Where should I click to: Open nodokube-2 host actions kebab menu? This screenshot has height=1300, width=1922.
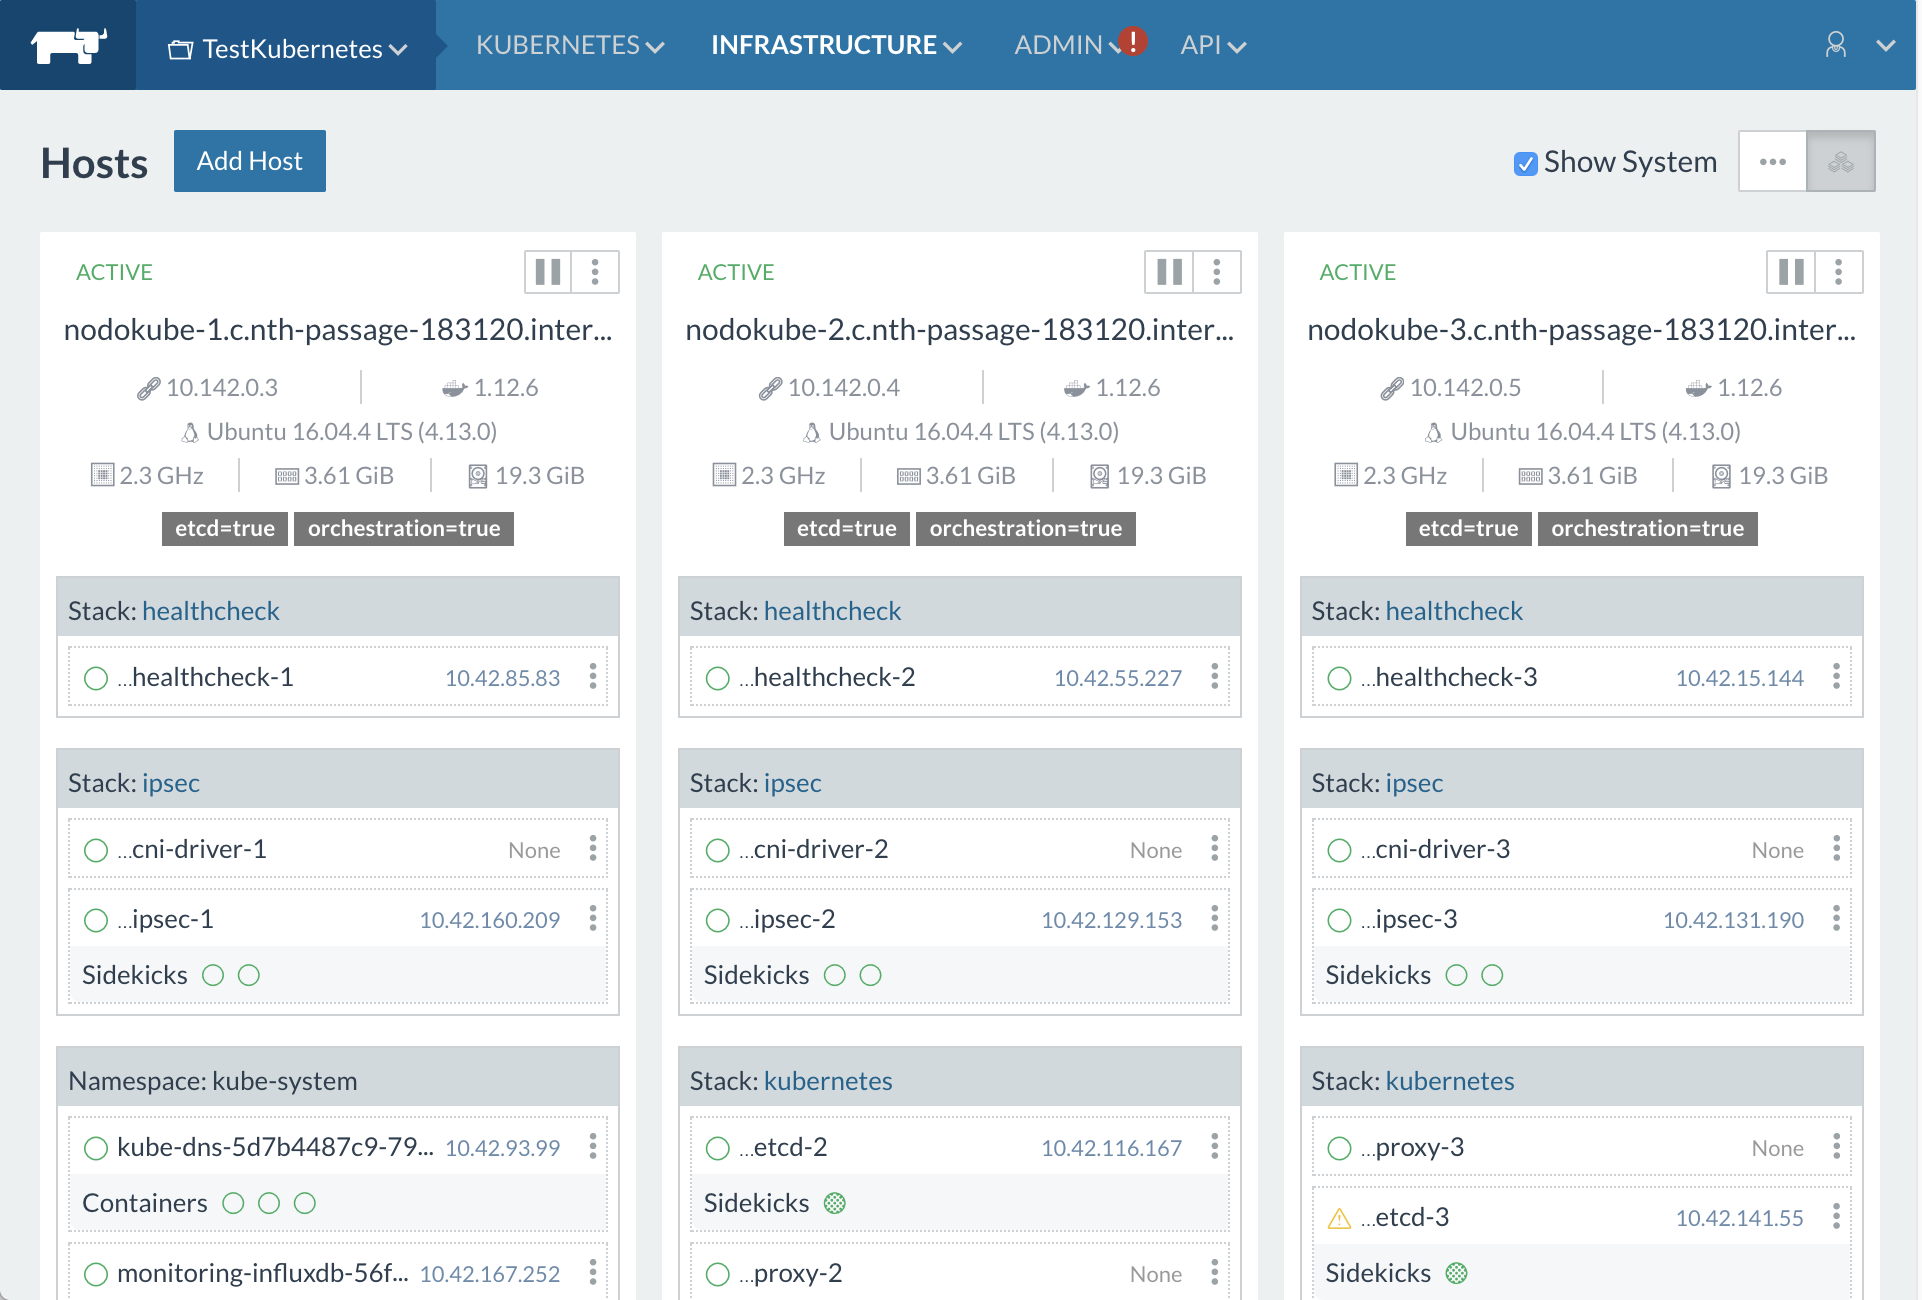[x=1217, y=272]
